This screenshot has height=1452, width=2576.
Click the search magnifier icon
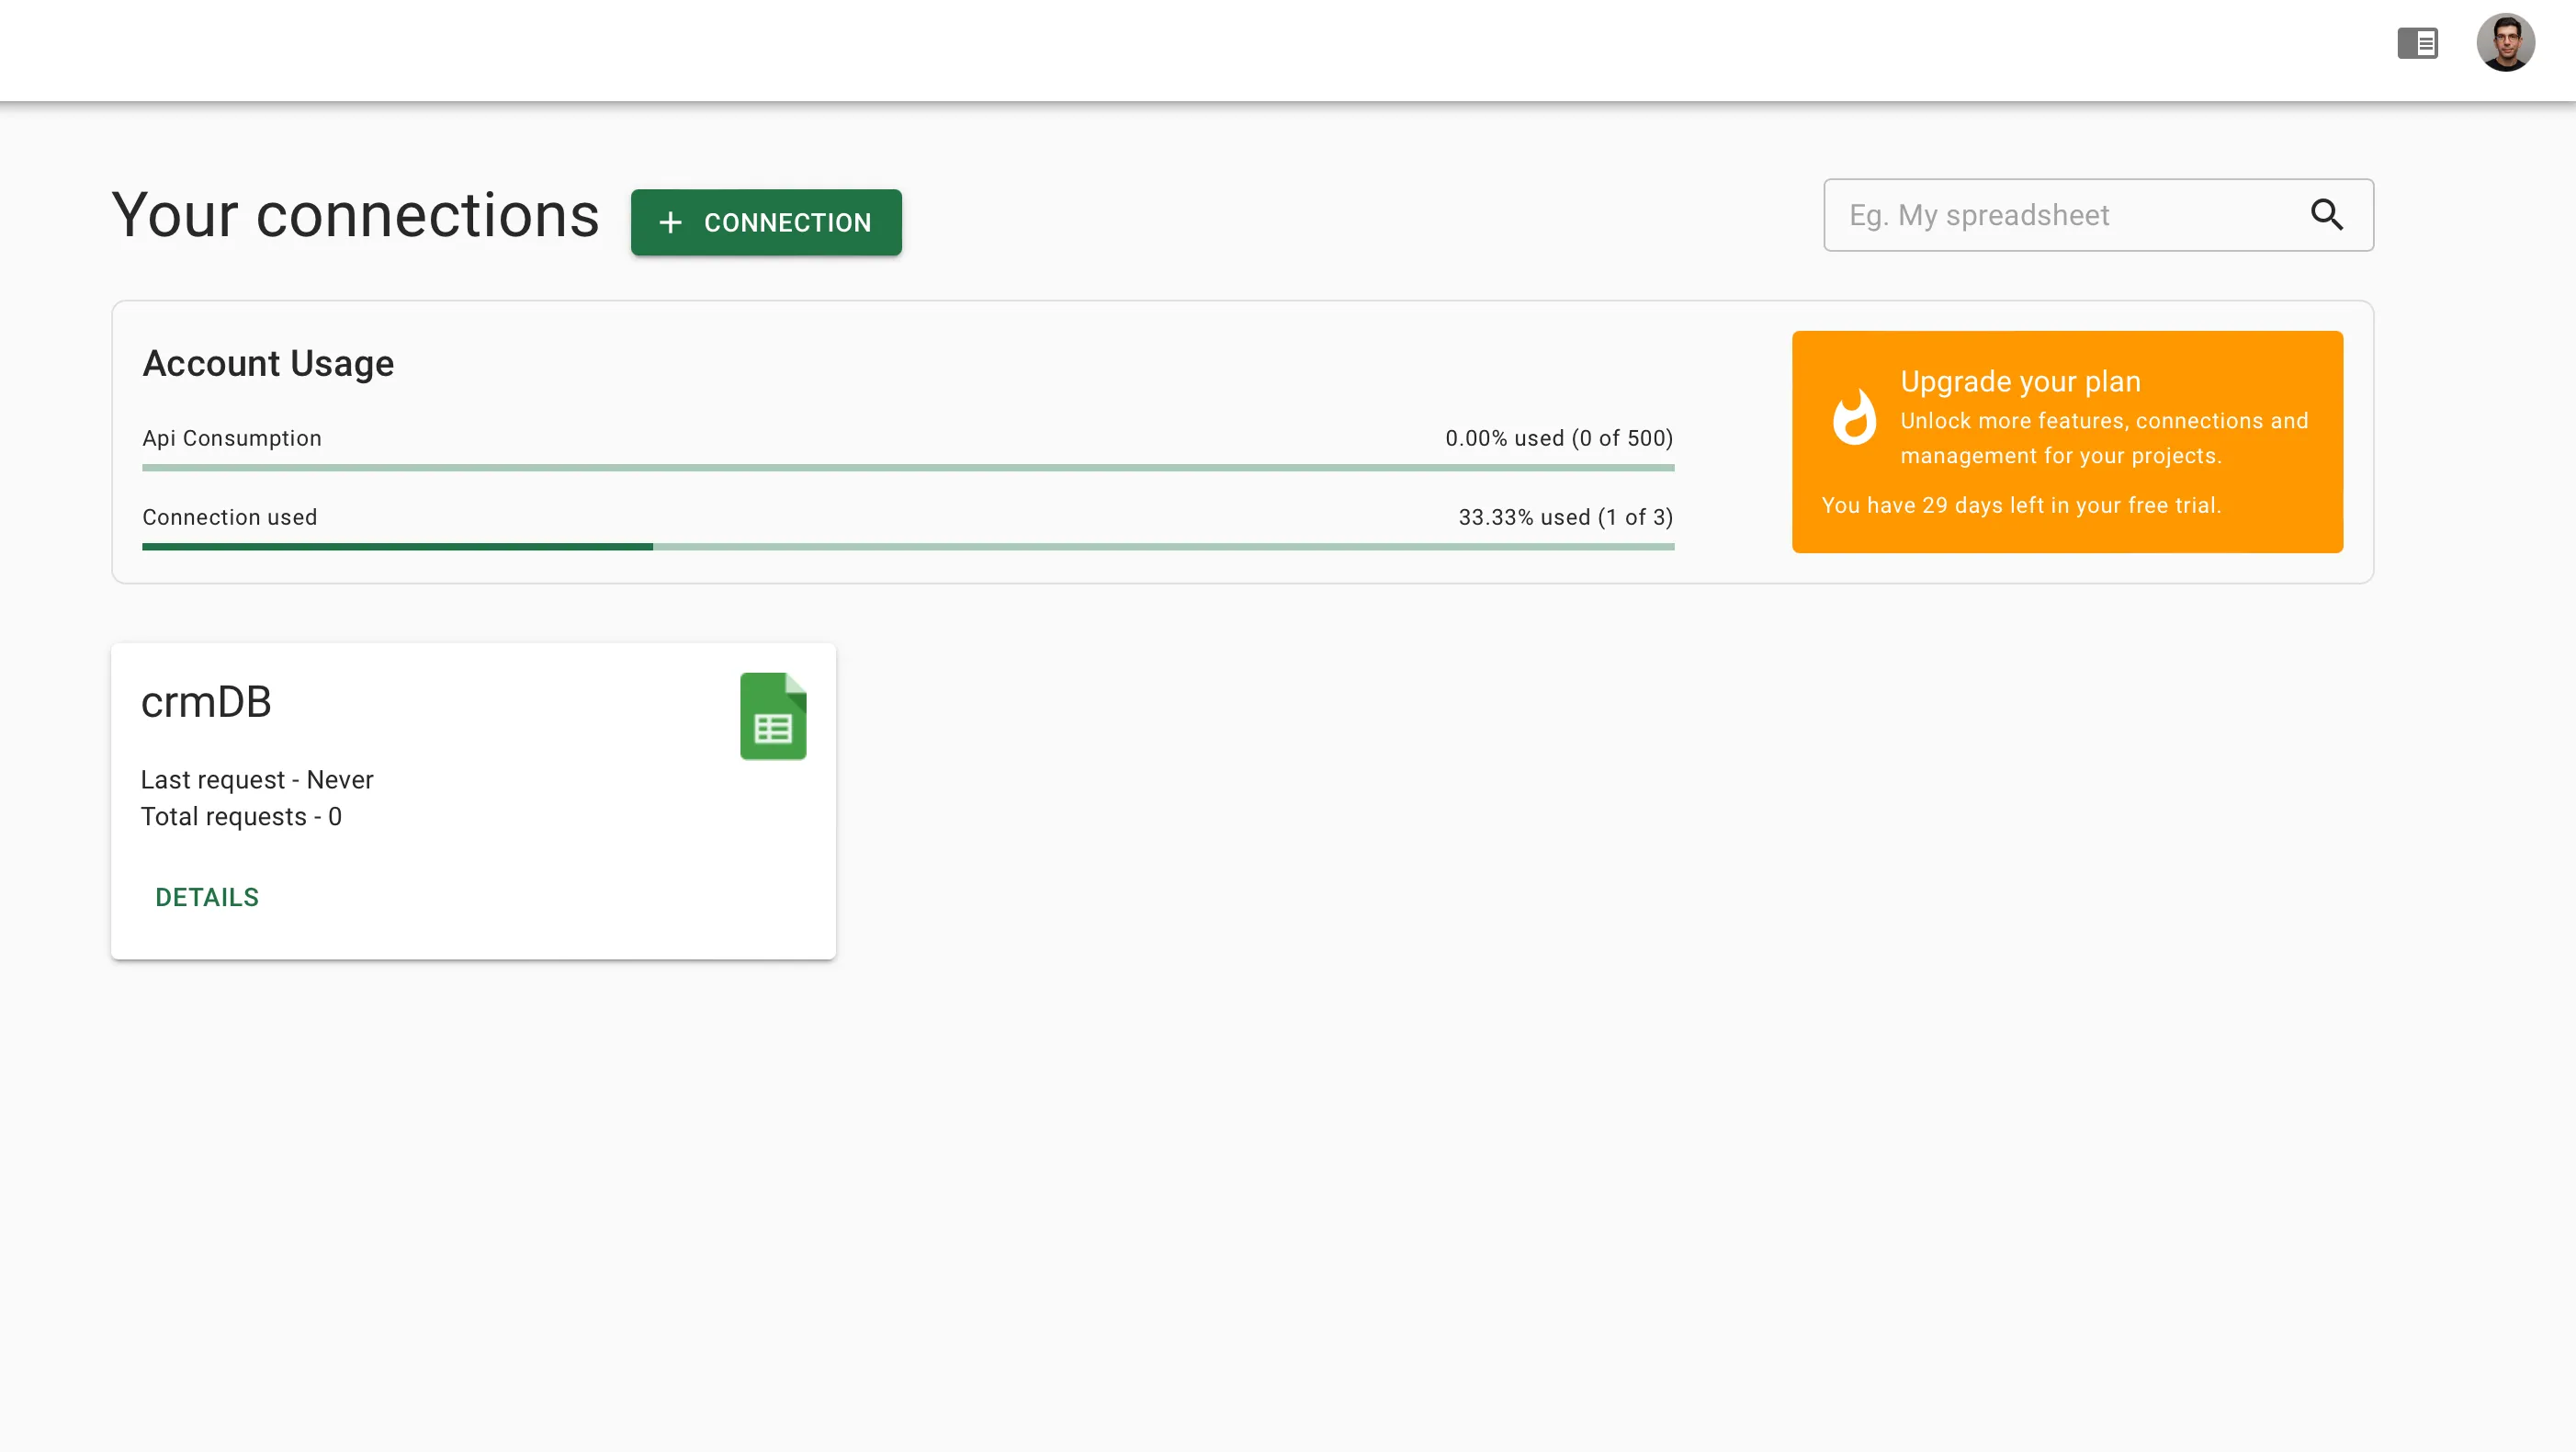[2328, 214]
